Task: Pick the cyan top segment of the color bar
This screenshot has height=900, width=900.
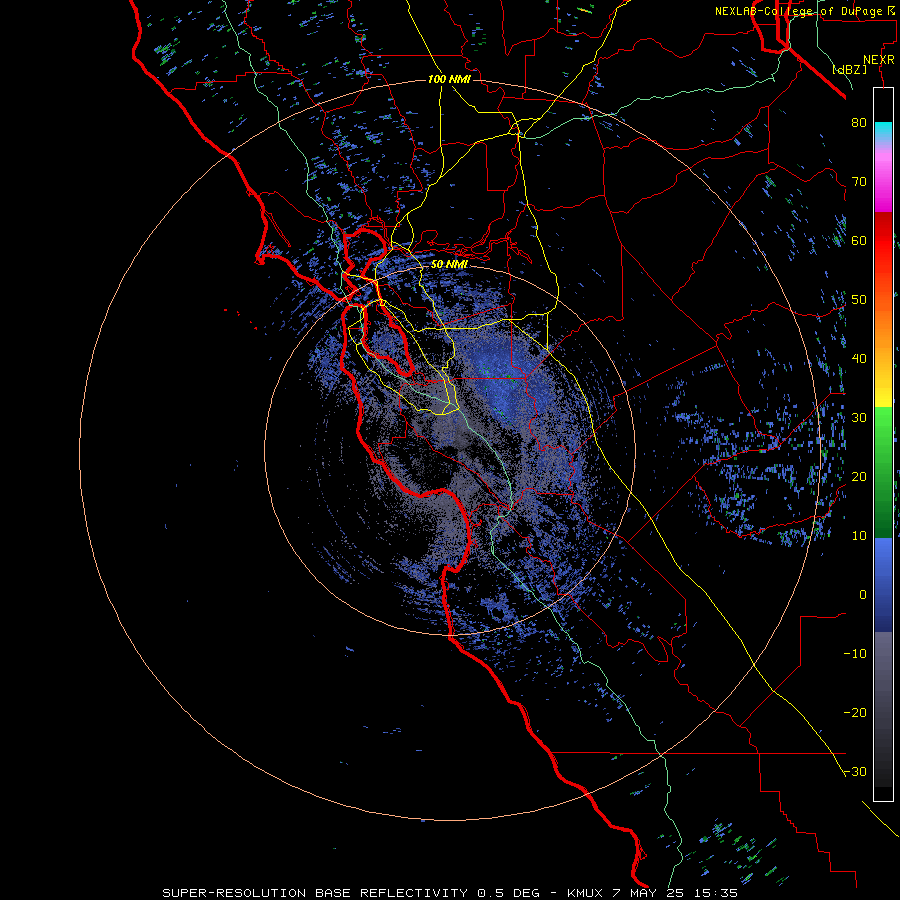Action: coord(883,130)
